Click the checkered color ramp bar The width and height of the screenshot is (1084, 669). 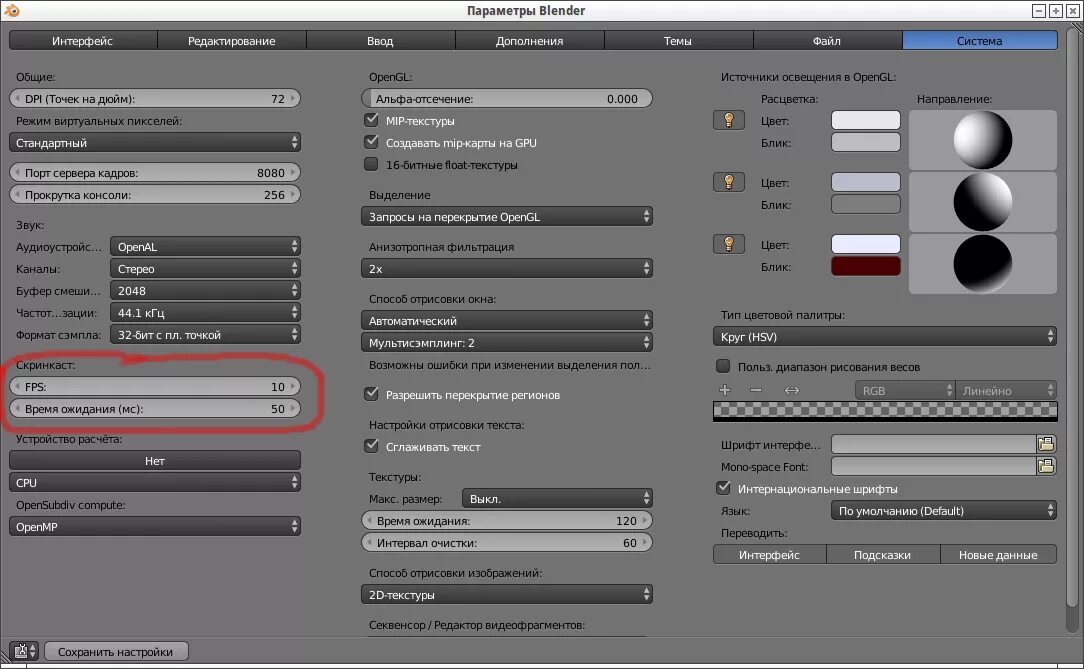885,412
